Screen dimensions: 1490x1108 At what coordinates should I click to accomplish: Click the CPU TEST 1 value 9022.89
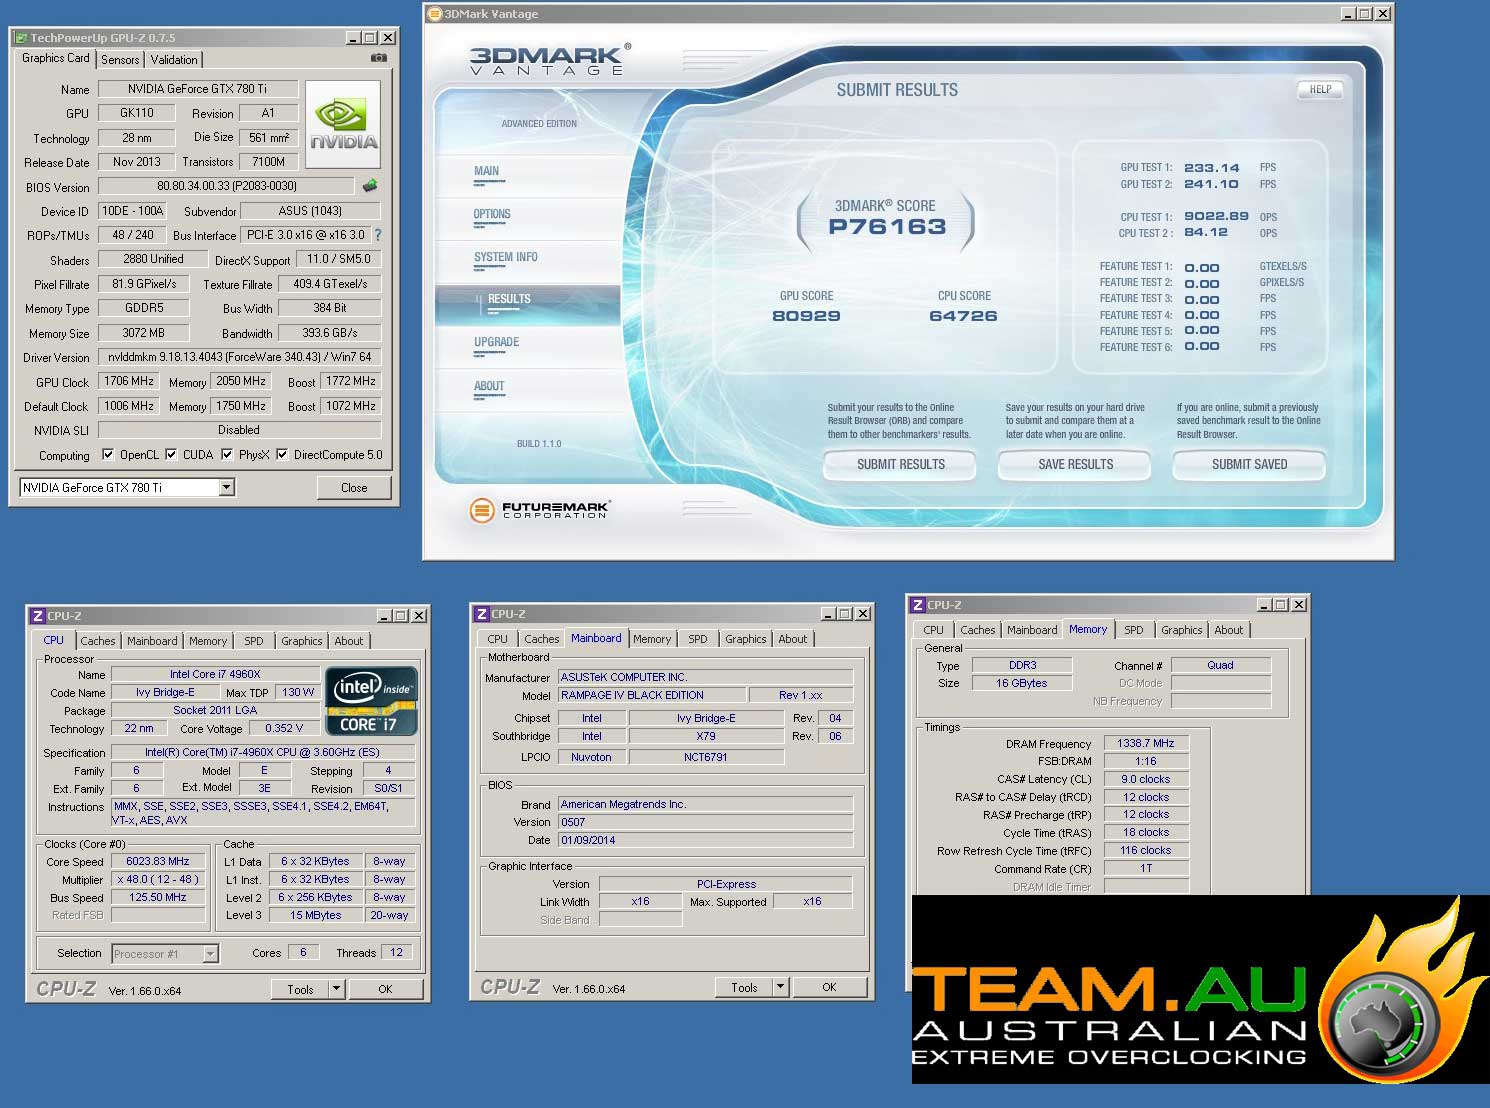[1216, 216]
